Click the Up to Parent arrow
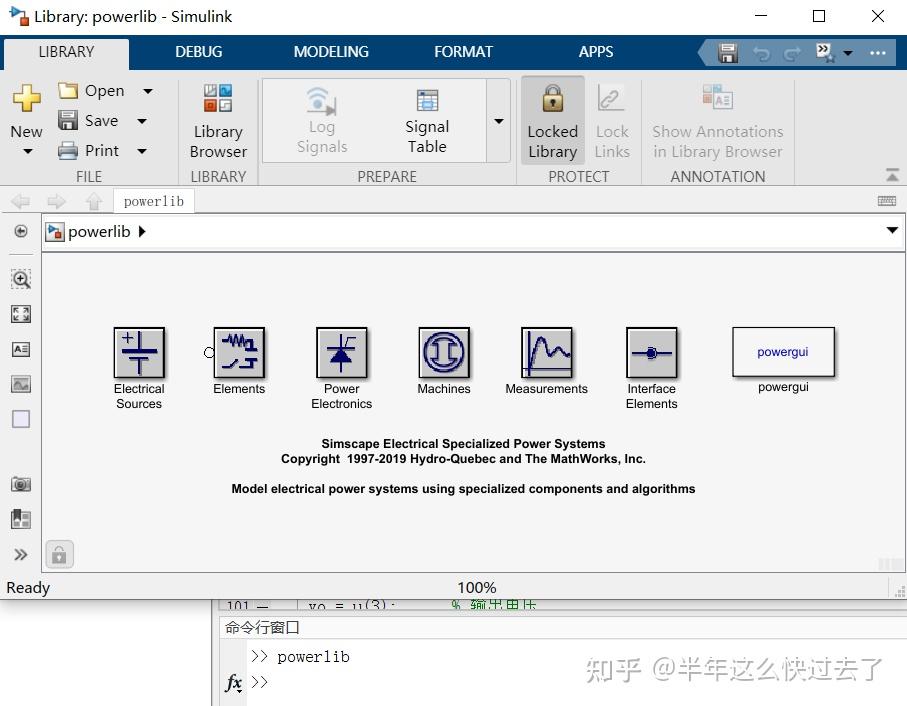 (x=94, y=201)
